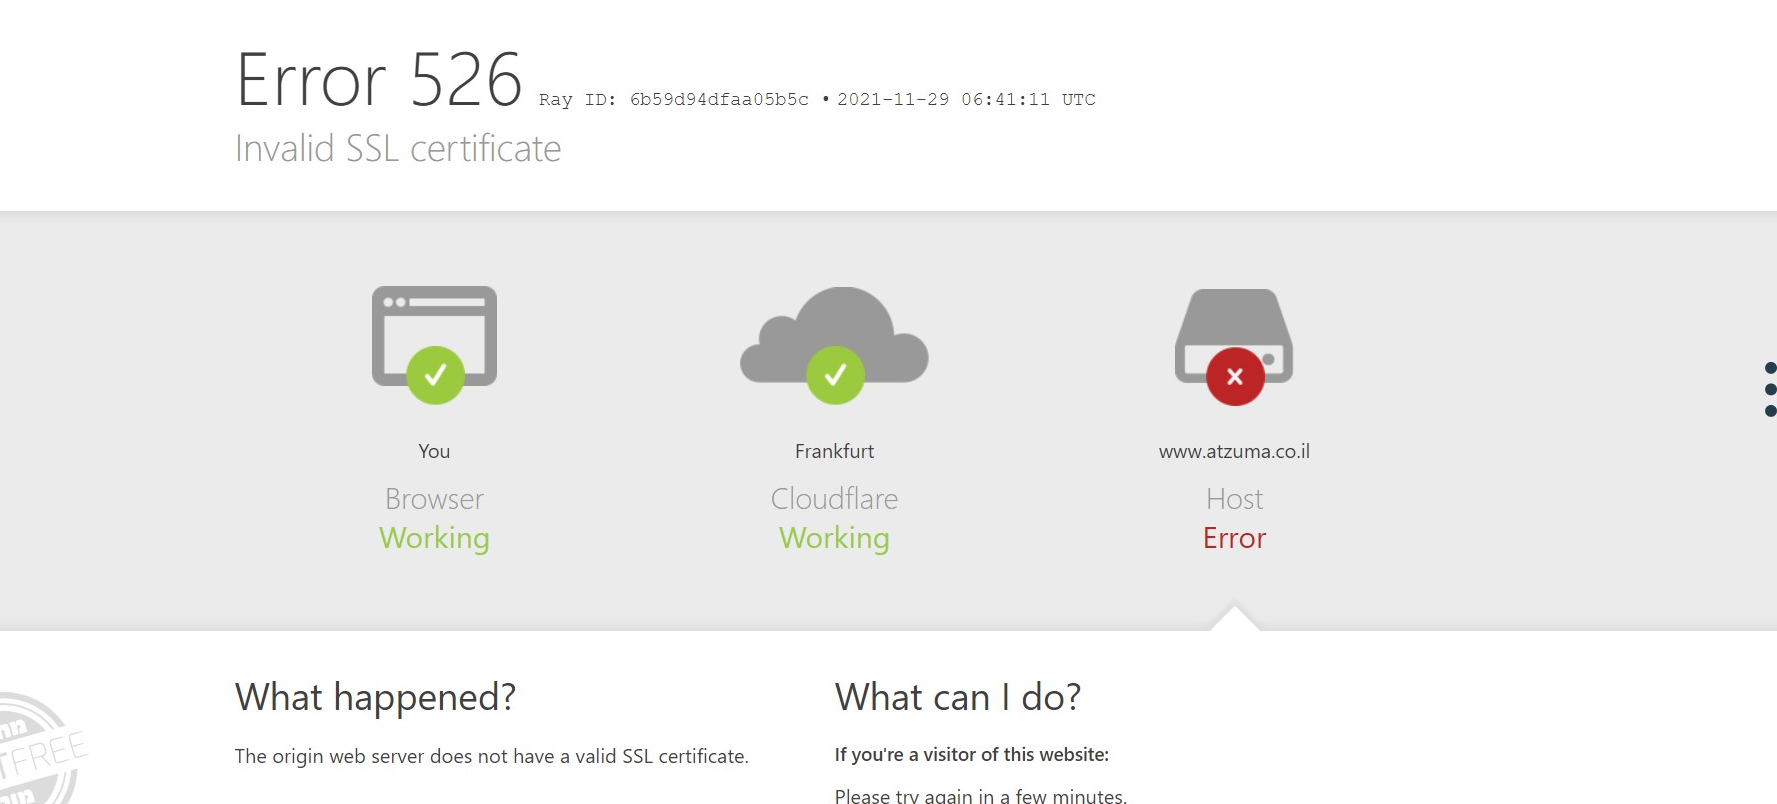Click the origin web server explanation sentence
This screenshot has height=804, width=1777.
click(492, 756)
